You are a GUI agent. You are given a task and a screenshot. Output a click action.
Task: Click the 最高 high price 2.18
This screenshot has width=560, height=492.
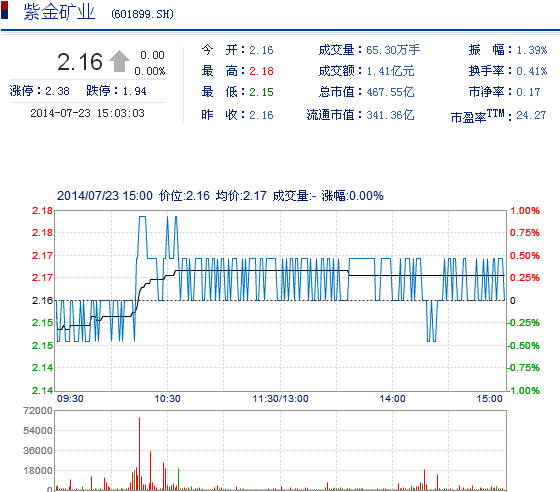[261, 71]
